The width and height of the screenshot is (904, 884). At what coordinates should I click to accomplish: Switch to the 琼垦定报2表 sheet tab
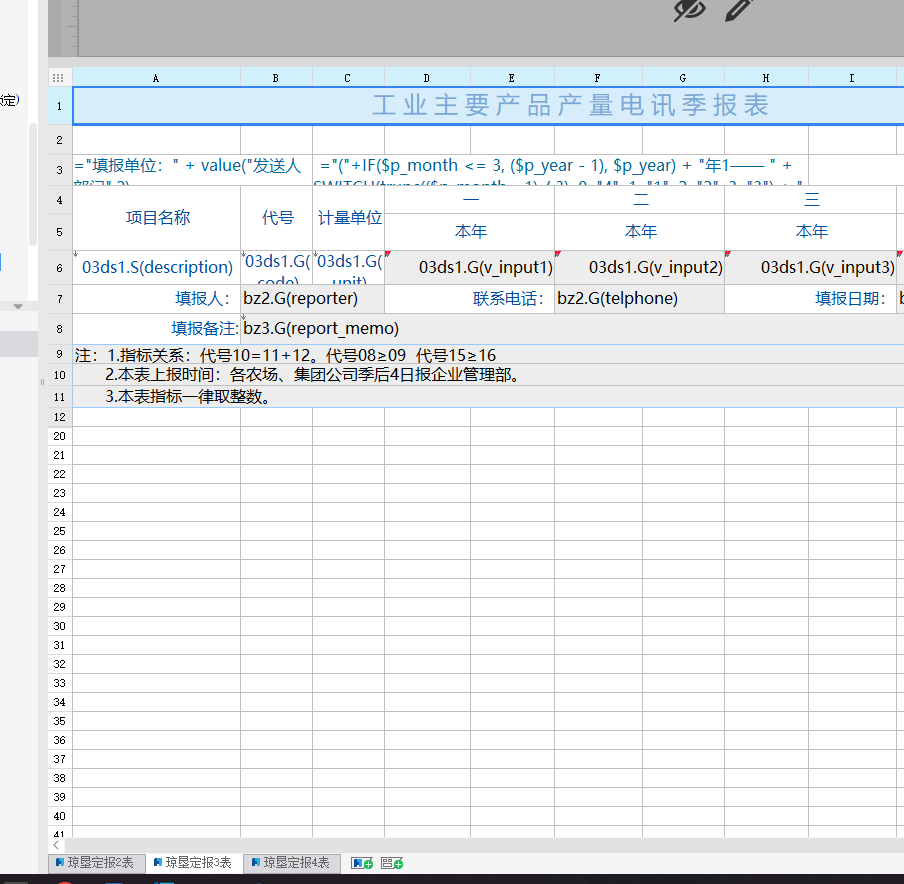point(95,863)
